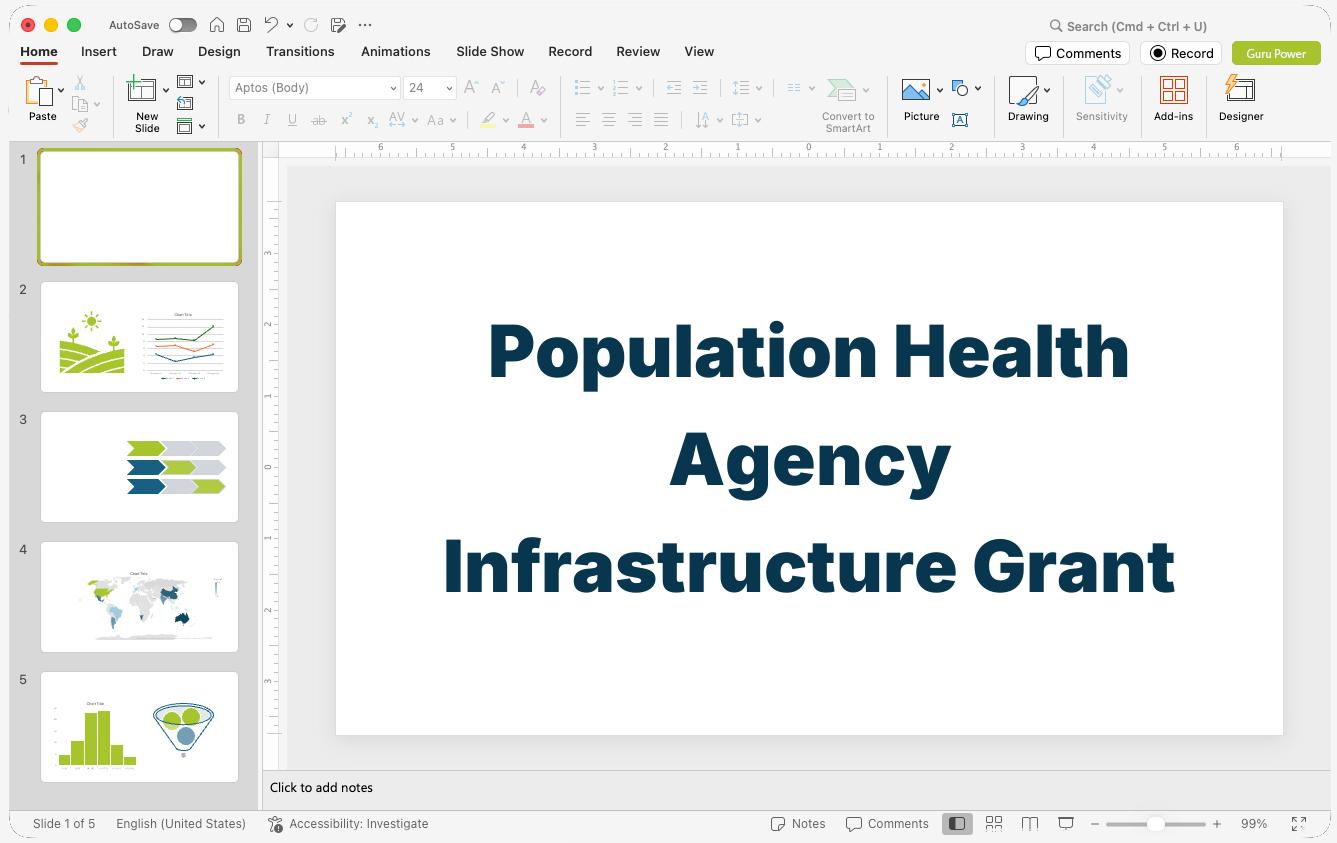The height and width of the screenshot is (843, 1337).
Task: Toggle Superscript formatting
Action: [346, 120]
